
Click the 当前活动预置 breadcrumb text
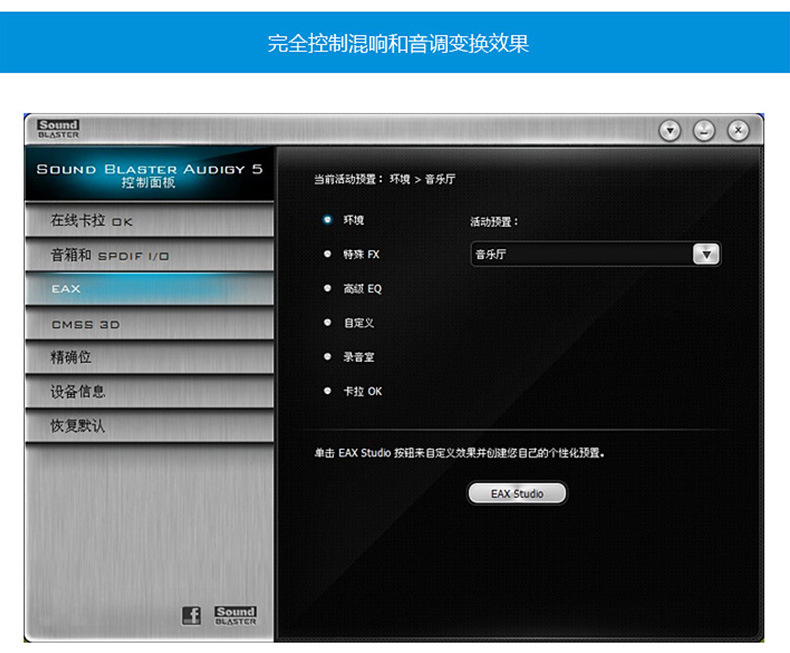pyautogui.click(x=384, y=179)
